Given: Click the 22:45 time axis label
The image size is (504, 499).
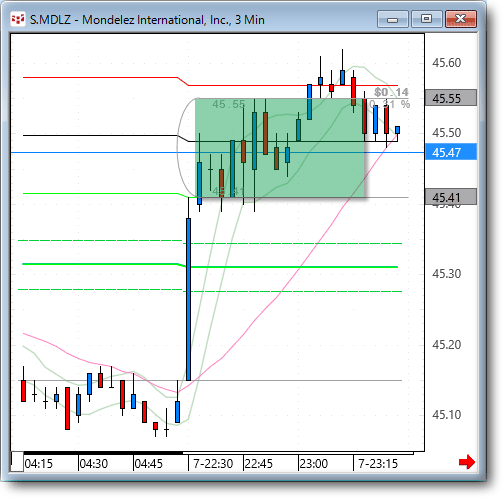Looking at the screenshot, I should coord(259,464).
